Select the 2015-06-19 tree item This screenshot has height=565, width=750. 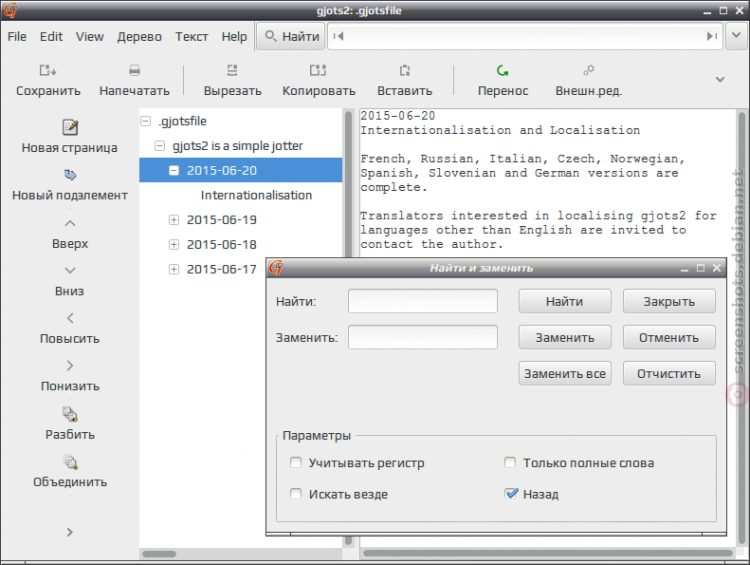(x=222, y=220)
